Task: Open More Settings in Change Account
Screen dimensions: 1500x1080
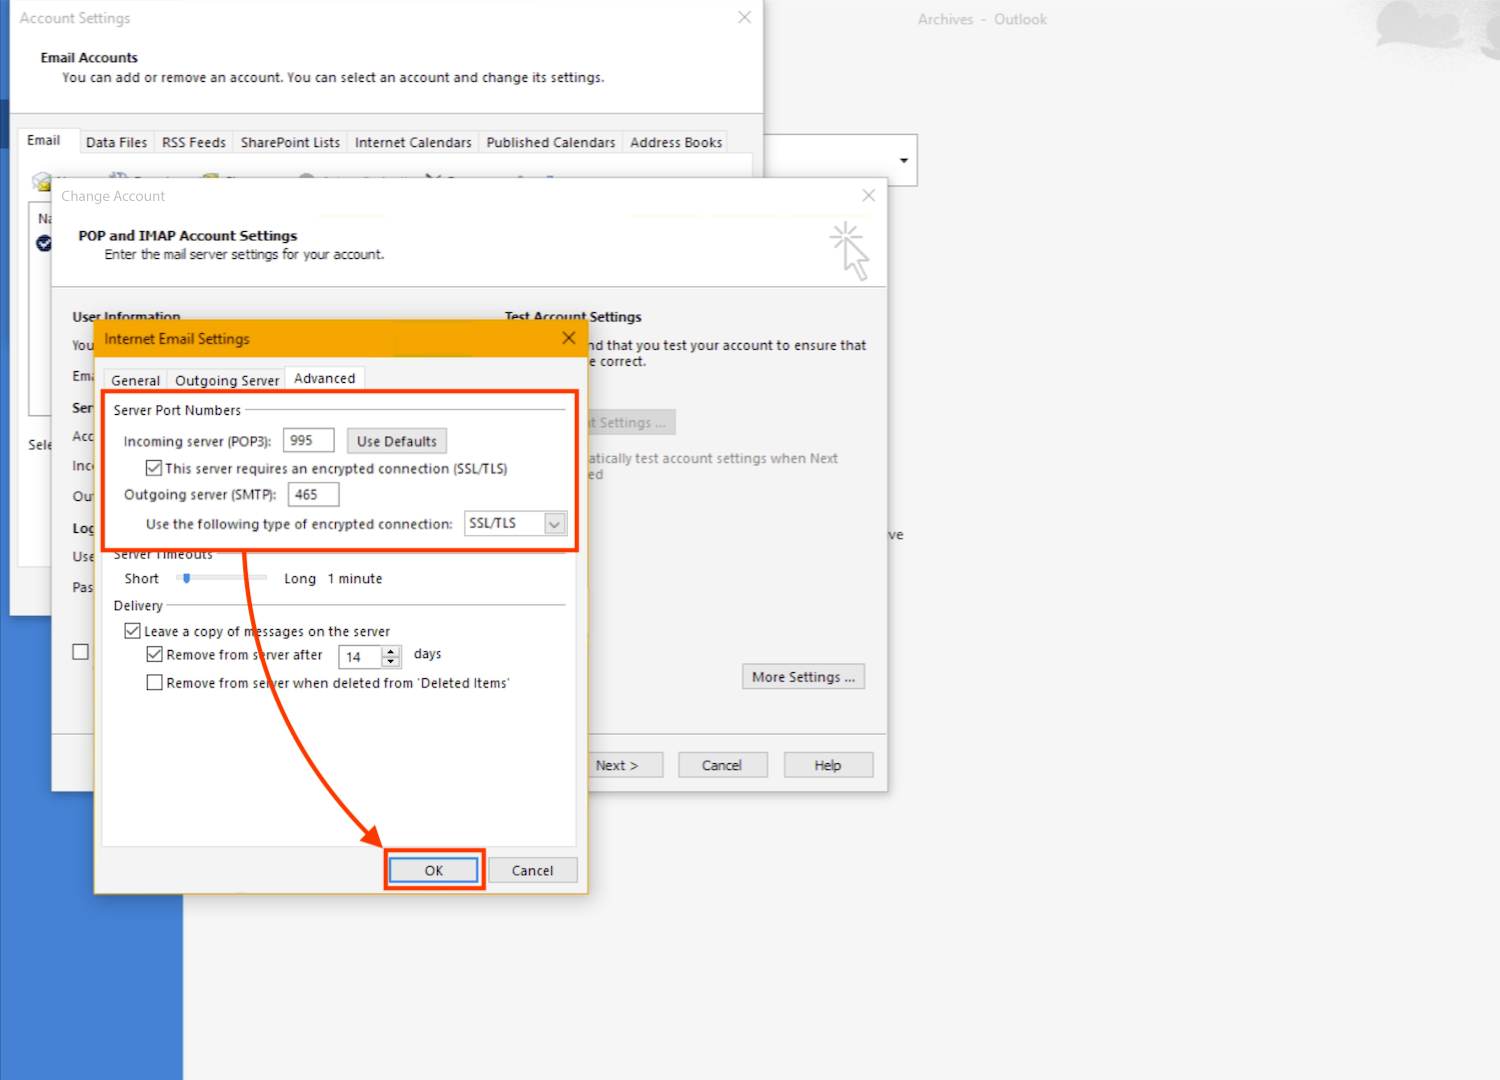Action: (x=803, y=677)
